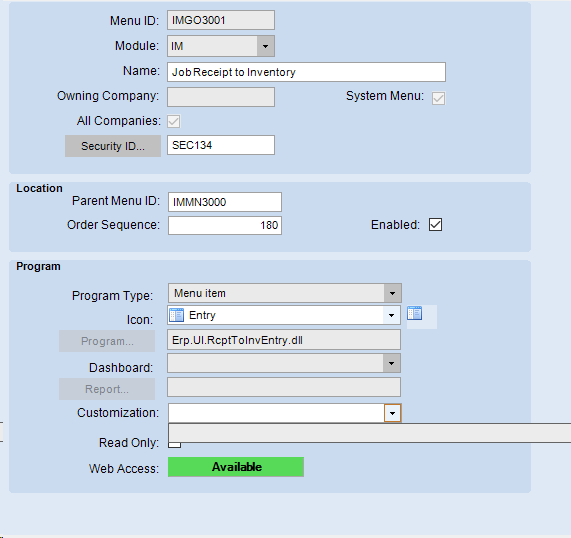Open the Module dropdown arrow

coord(265,46)
